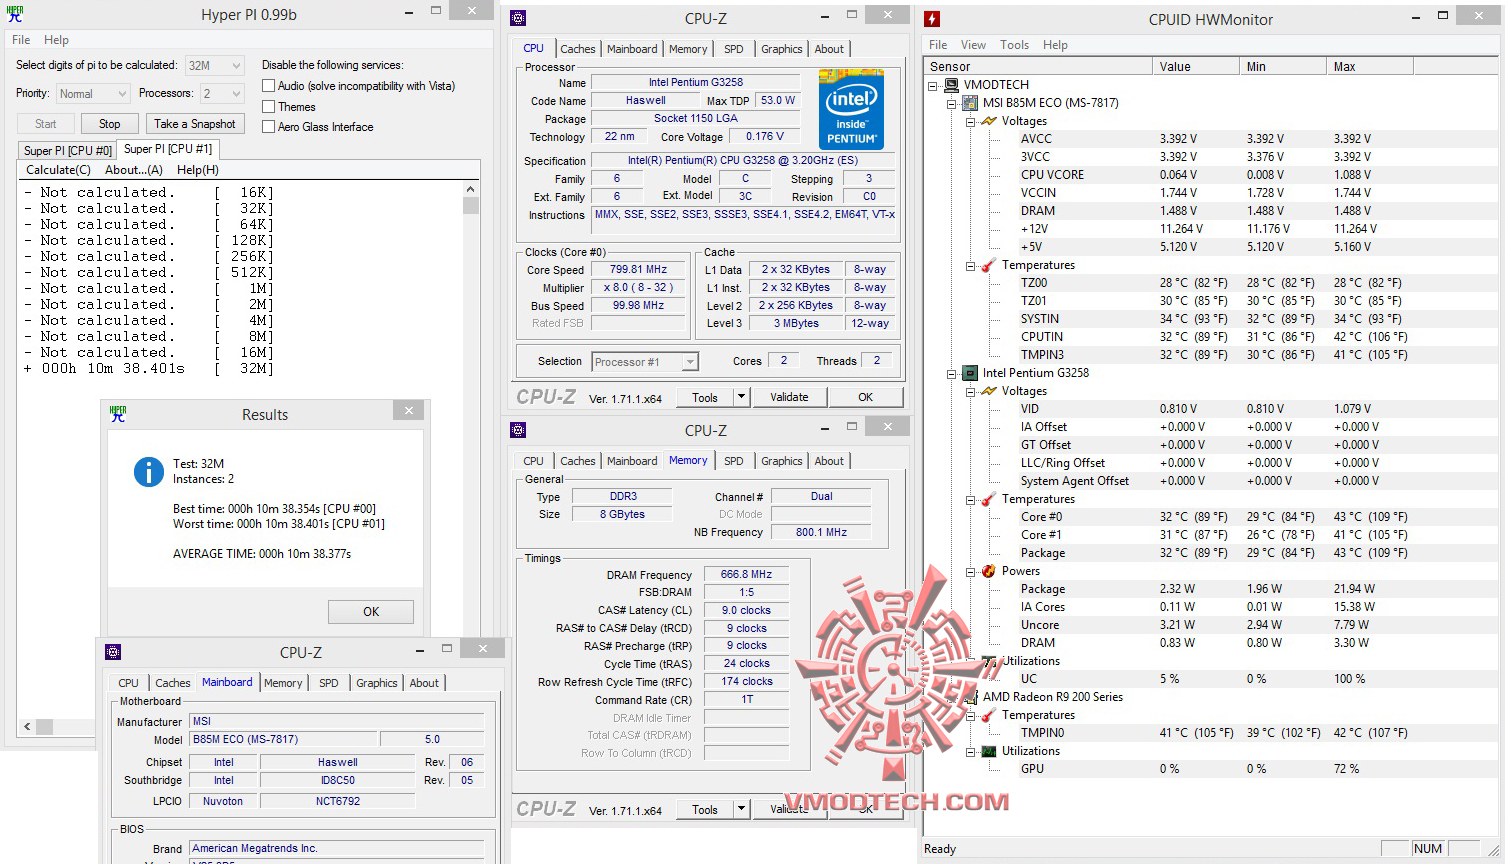Collapse Temperatures under Intel Pentium G3258
Viewport: 1510px width, 864px height.
click(970, 499)
